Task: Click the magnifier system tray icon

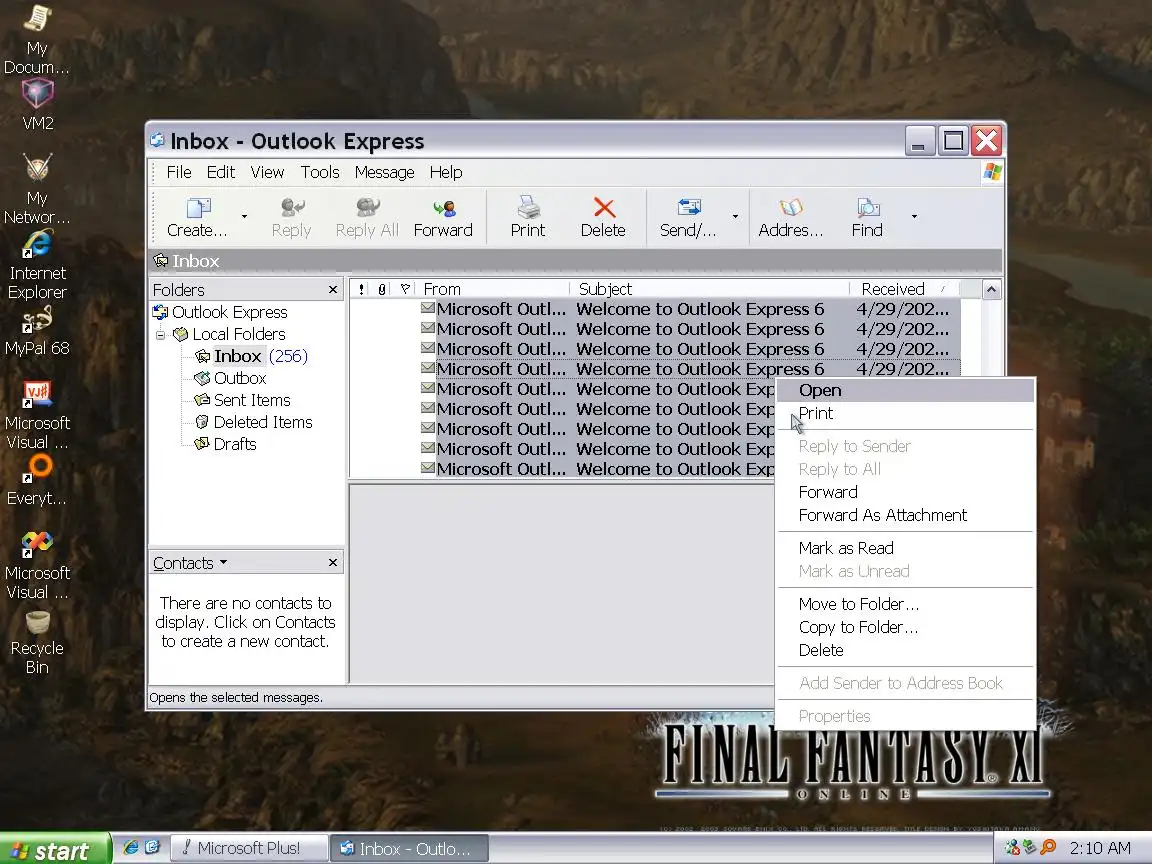Action: (x=1048, y=848)
